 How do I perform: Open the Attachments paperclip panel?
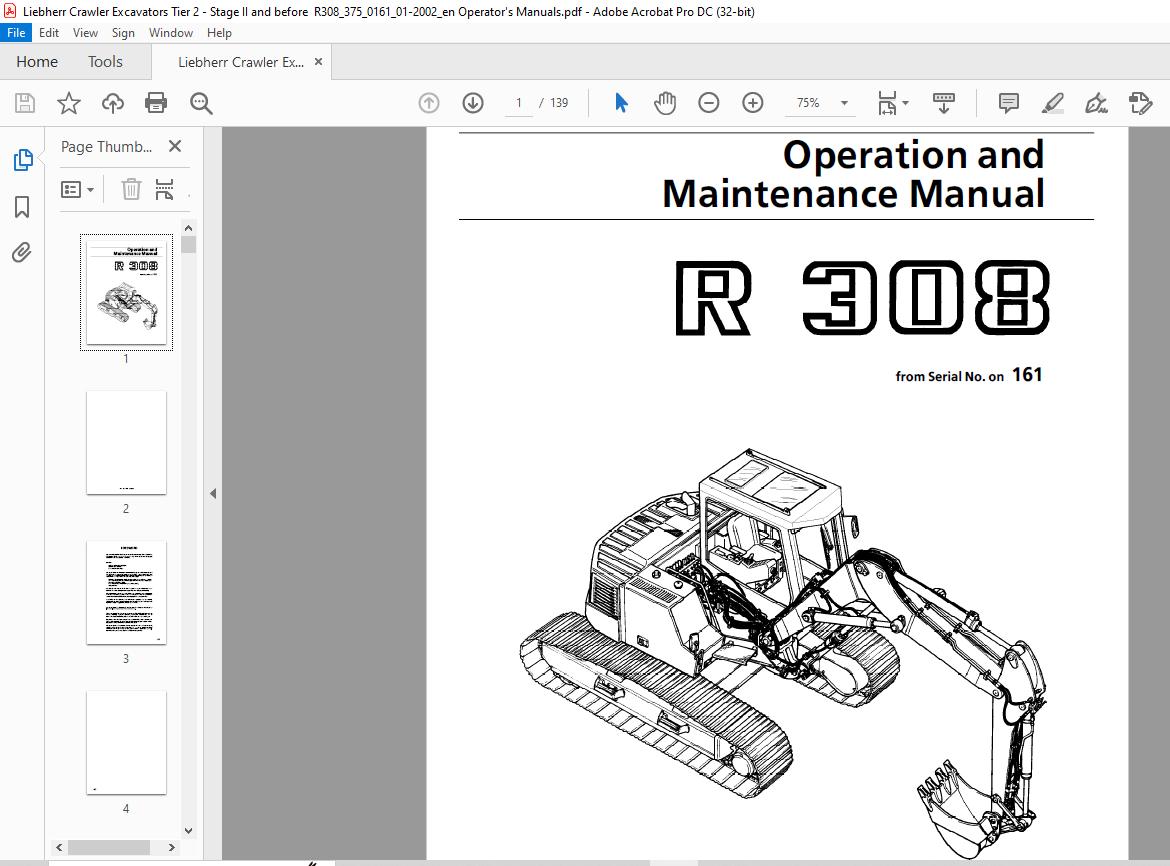tap(22, 253)
